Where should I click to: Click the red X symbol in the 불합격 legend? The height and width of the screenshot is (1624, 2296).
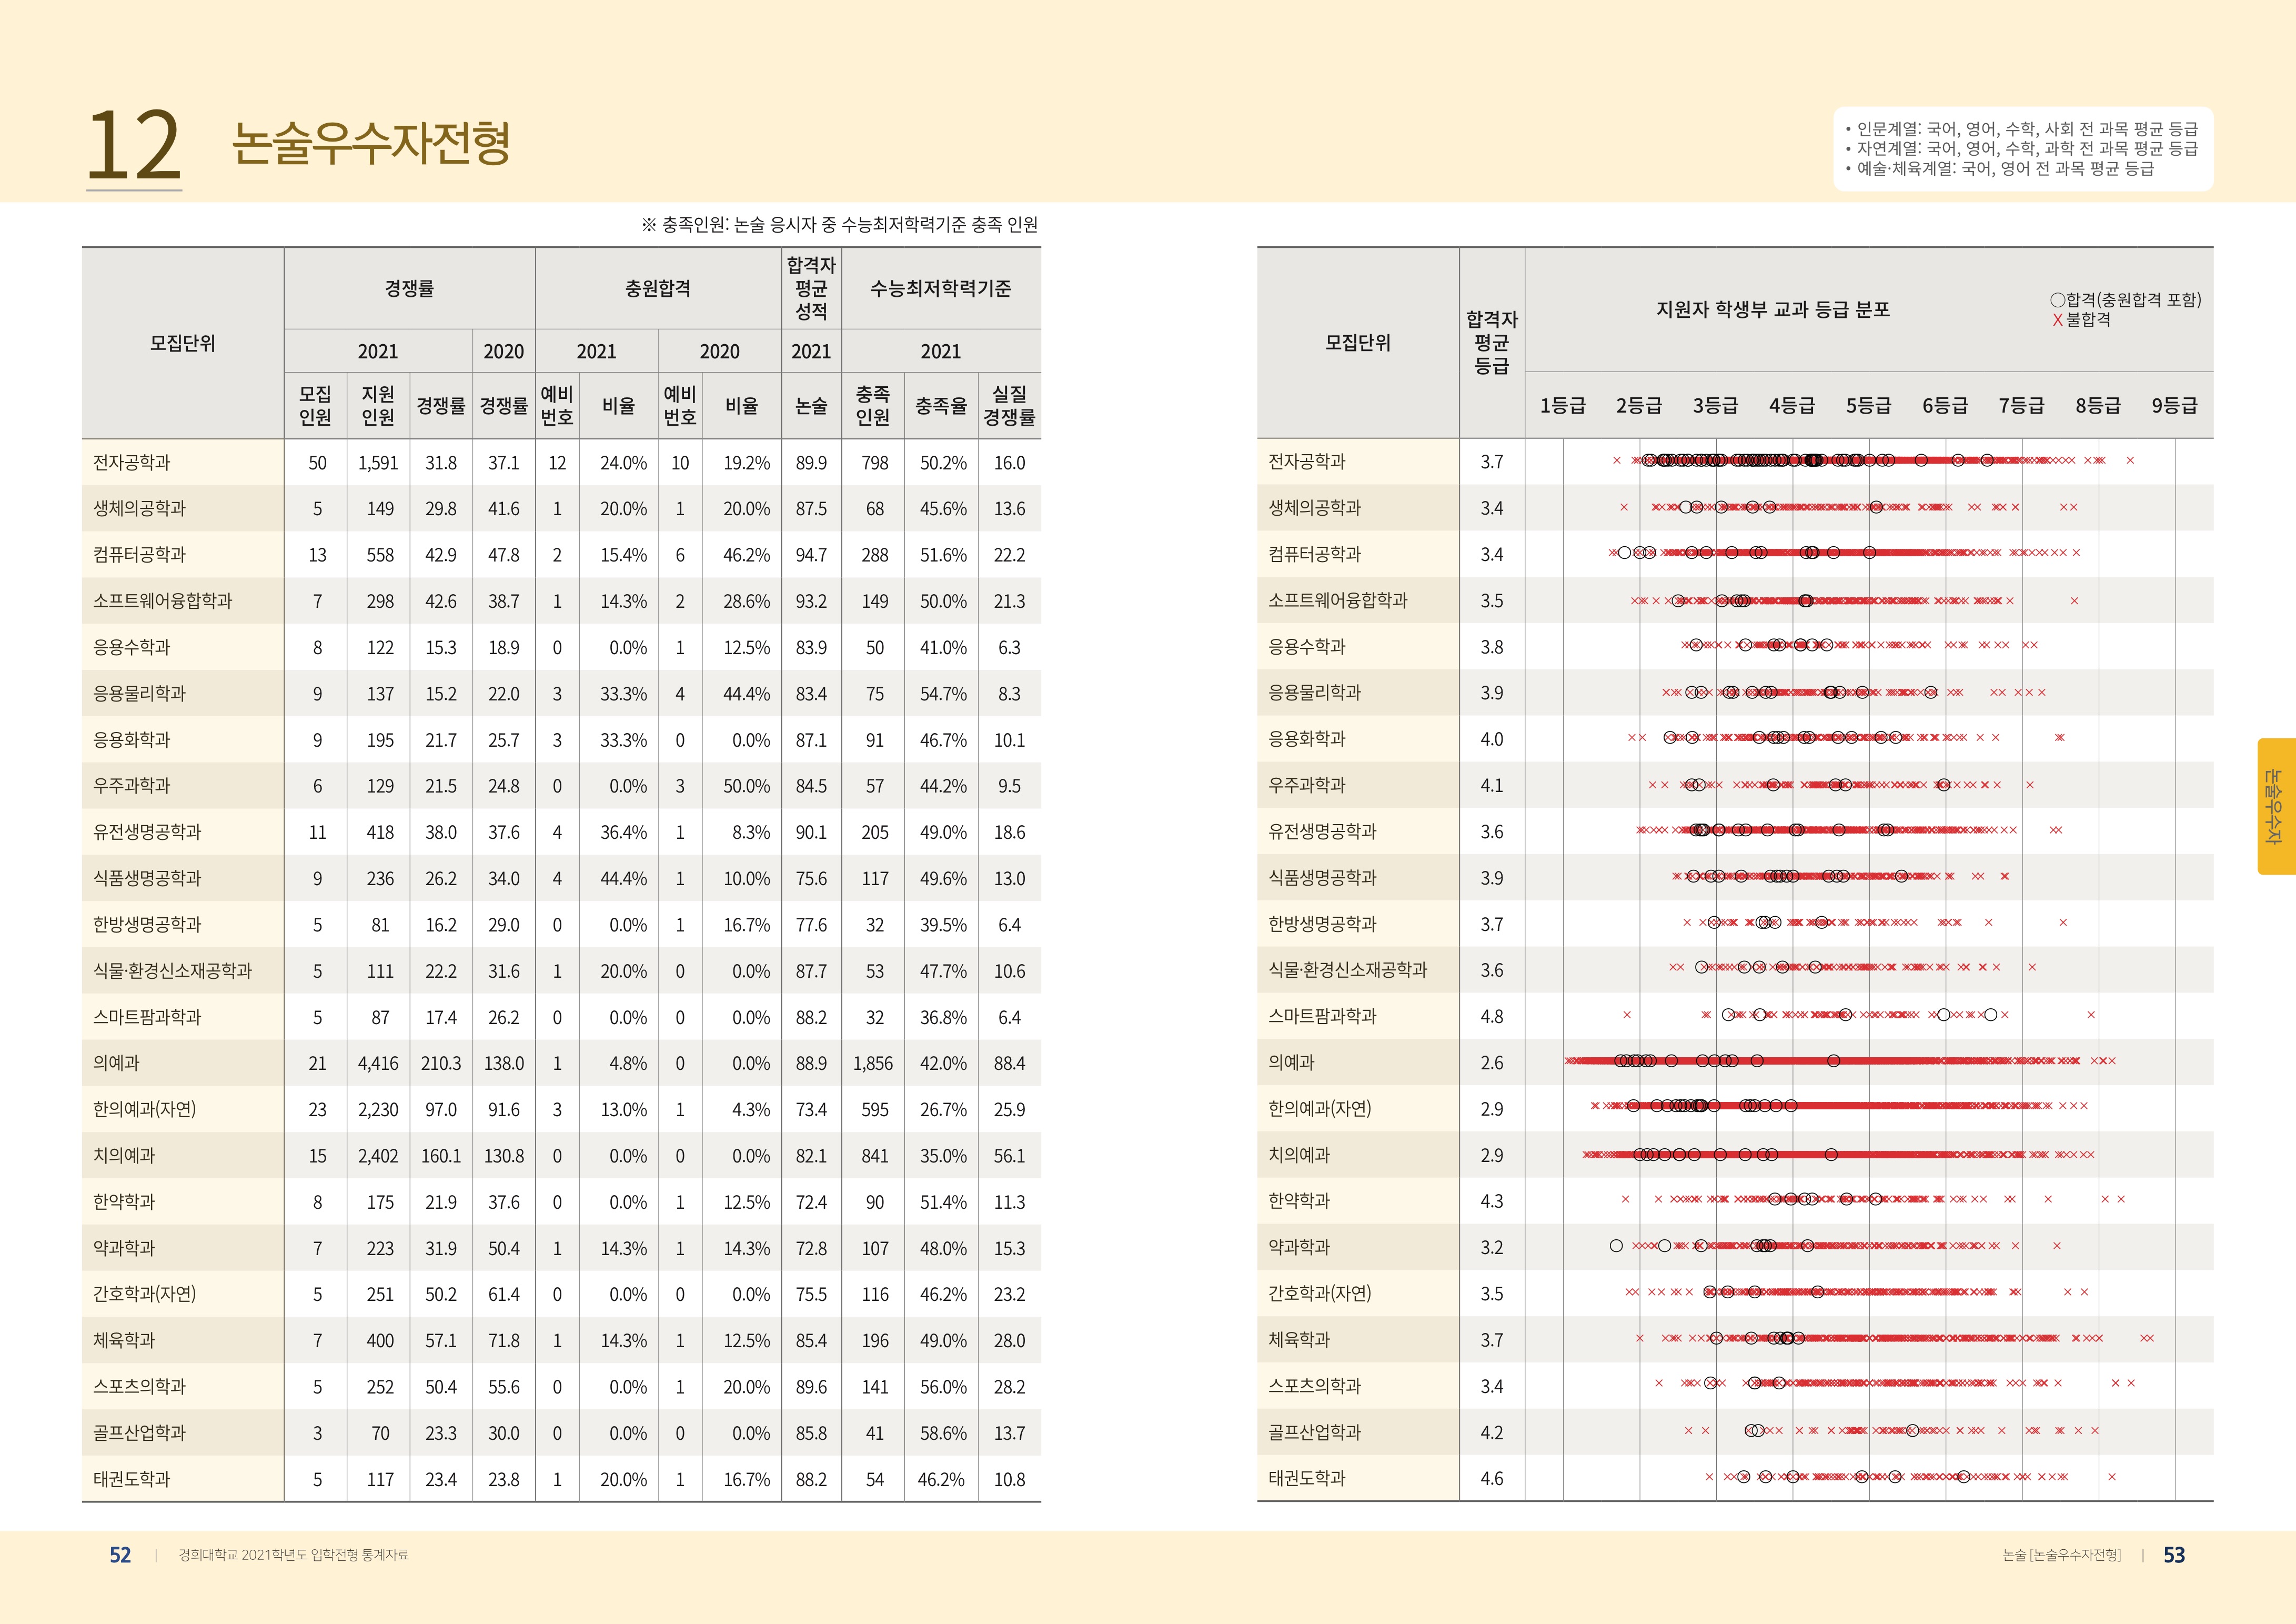click(2057, 320)
